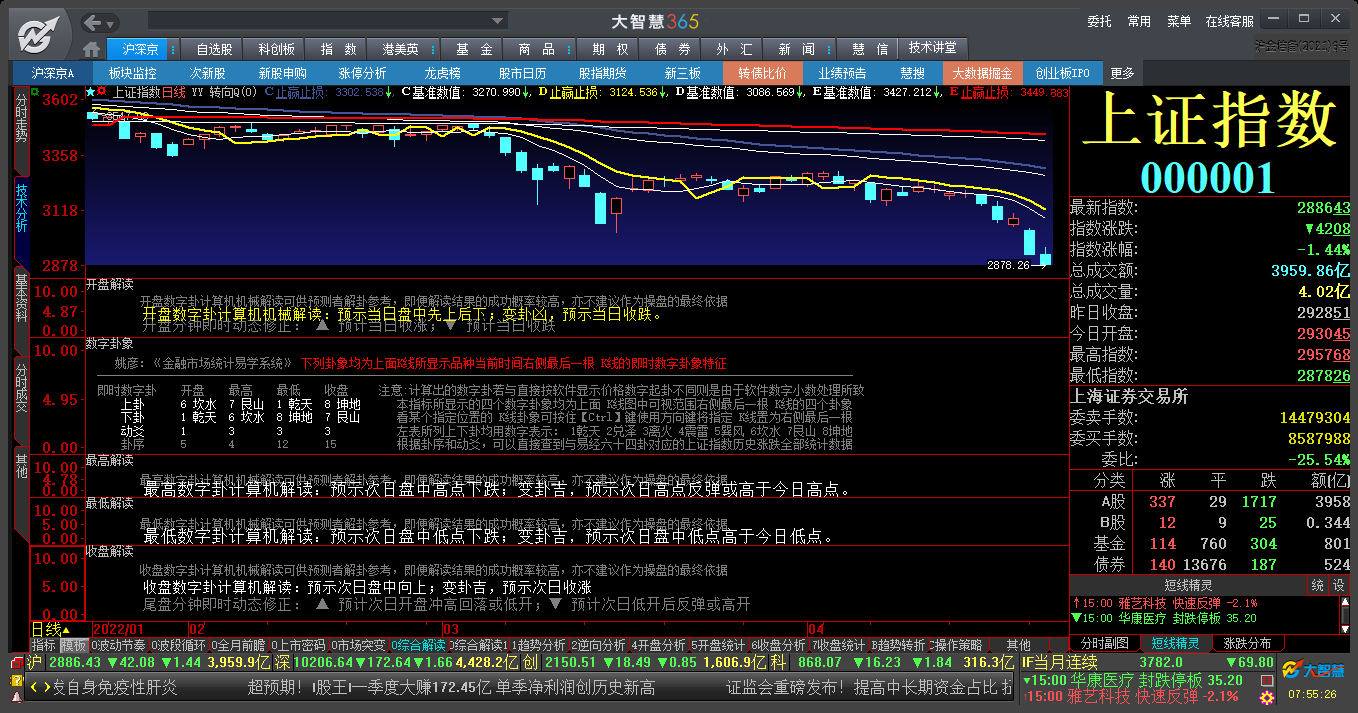Screen dimensions: 1358x713
Task: Select the 趋势分析 indicator
Action: click(x=538, y=645)
